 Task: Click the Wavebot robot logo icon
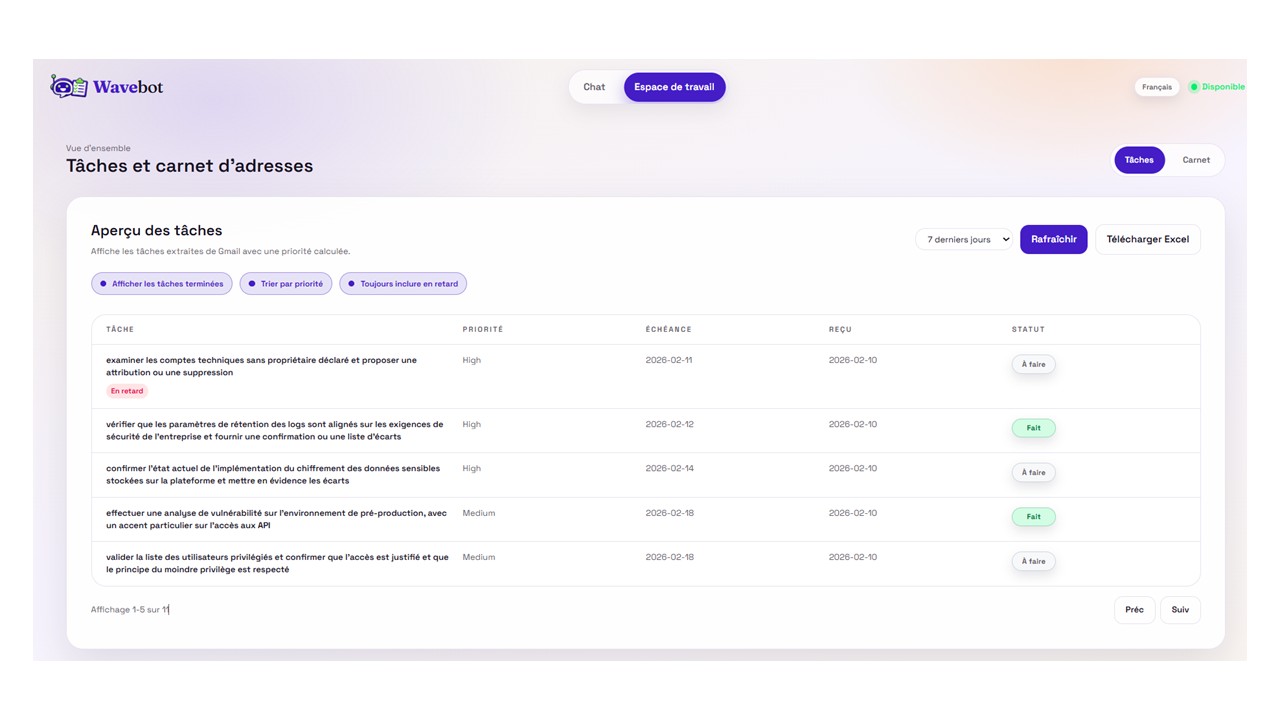pyautogui.click(x=69, y=87)
